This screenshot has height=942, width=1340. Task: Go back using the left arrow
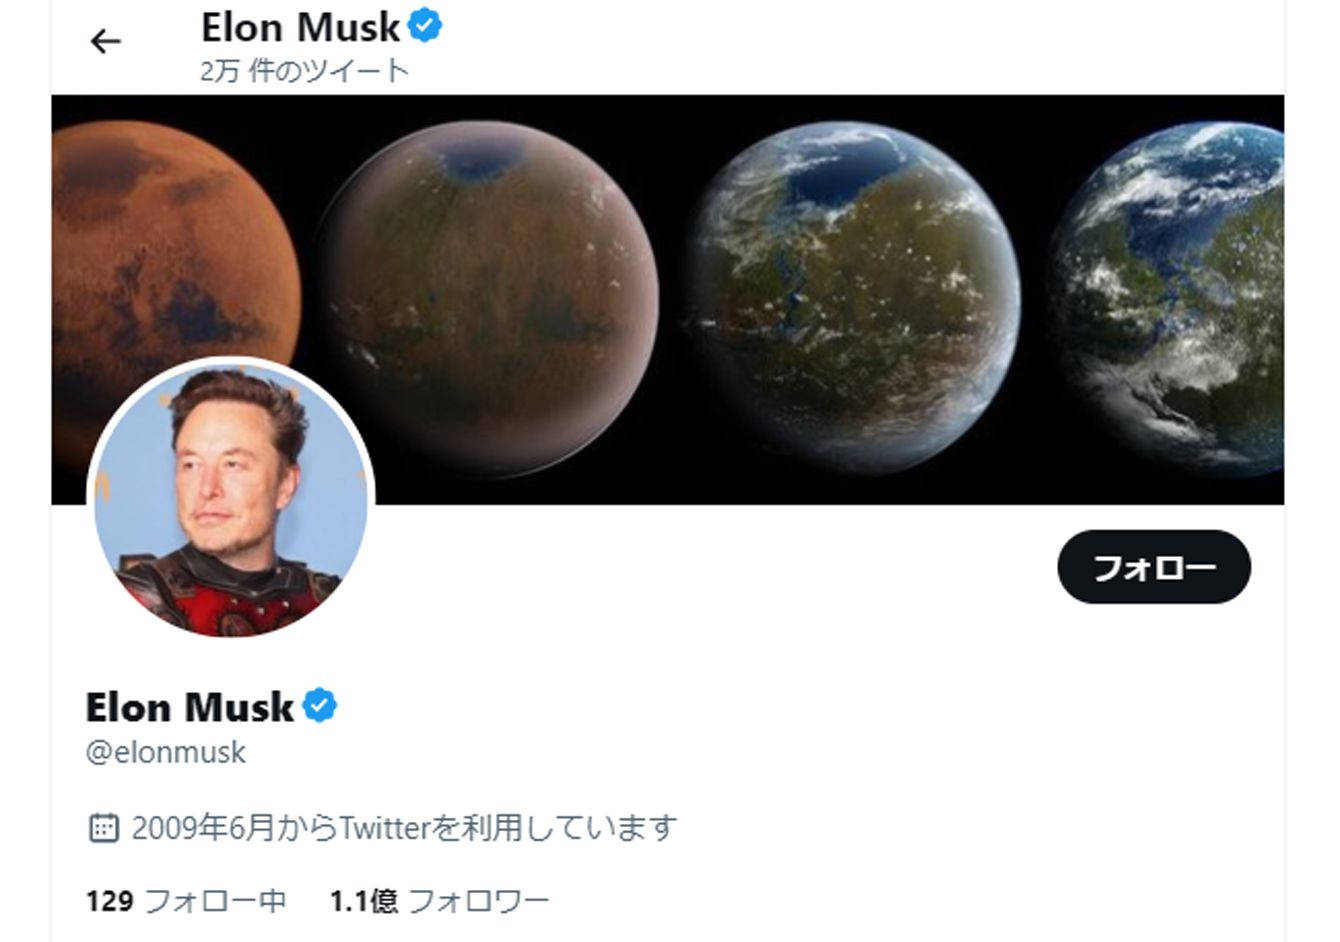pyautogui.click(x=105, y=41)
